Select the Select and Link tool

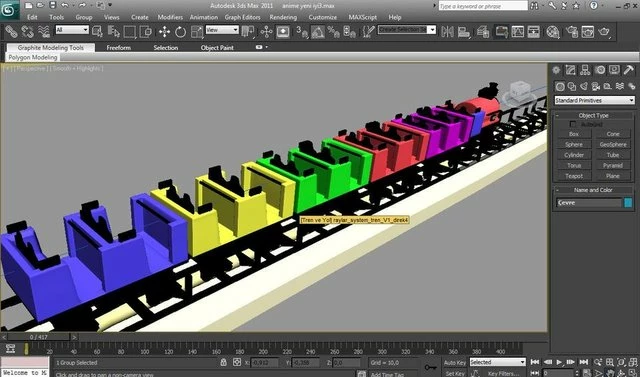(x=11, y=31)
